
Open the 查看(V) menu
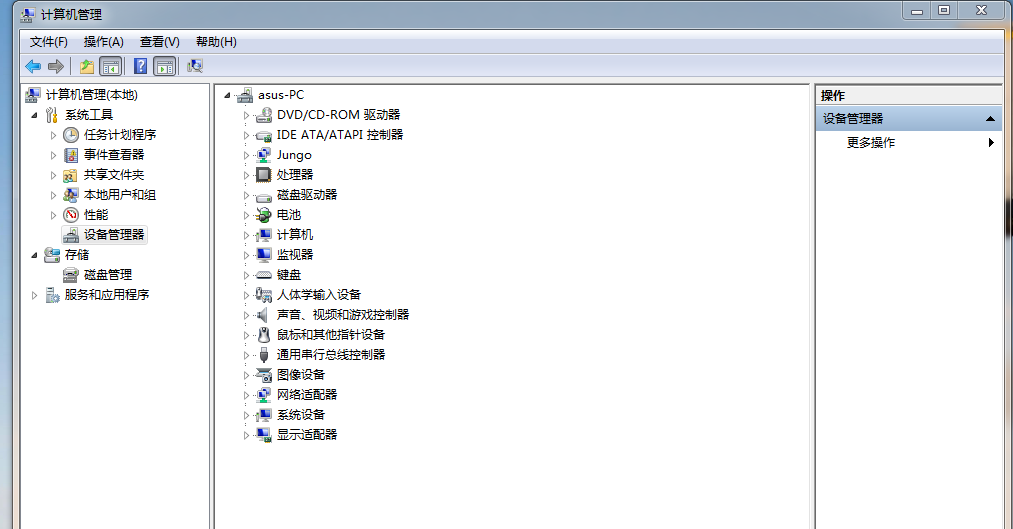coord(159,42)
